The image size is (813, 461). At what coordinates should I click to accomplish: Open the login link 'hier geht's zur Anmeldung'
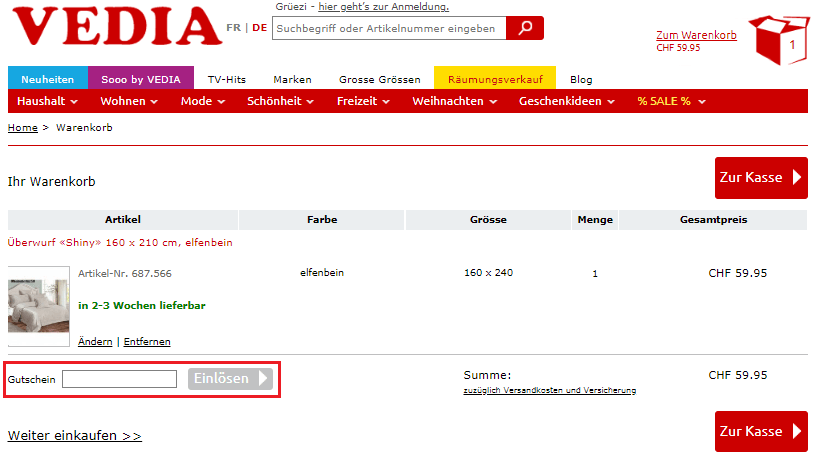[x=383, y=7]
